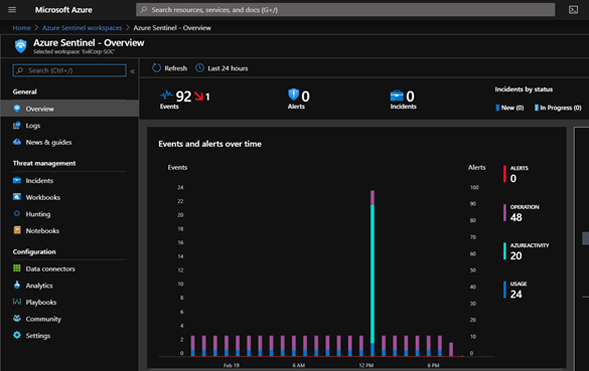Click the Notebooks icon in the sidebar
This screenshot has width=589, height=371.
point(17,230)
